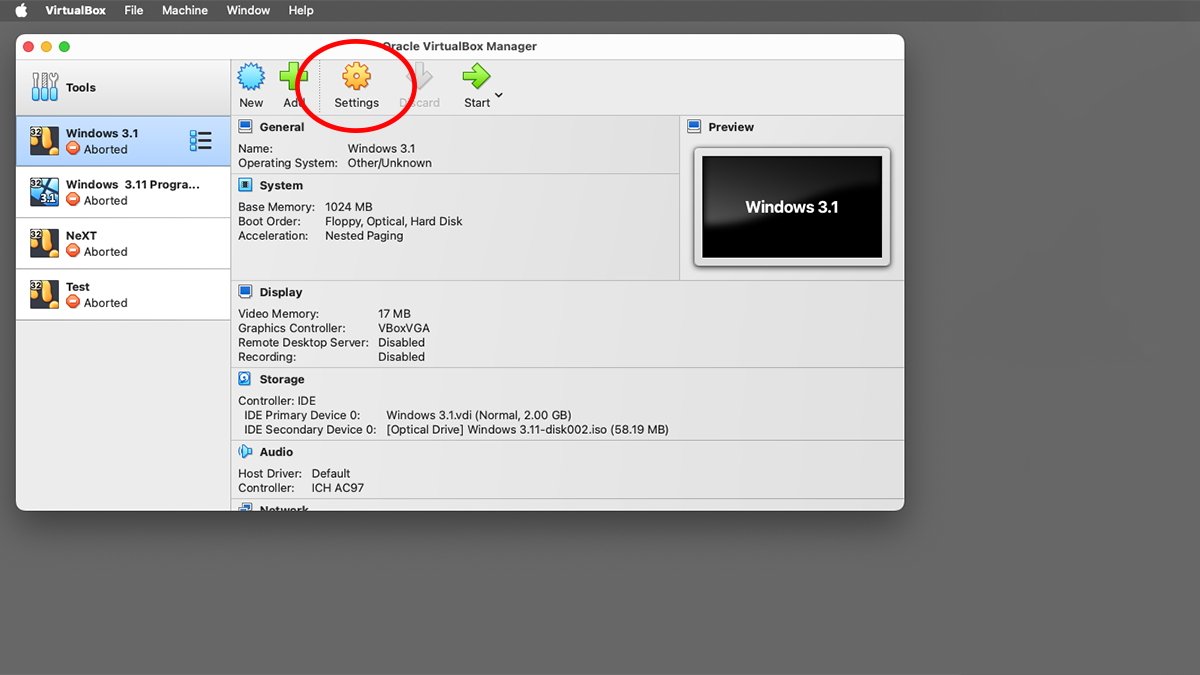Viewport: 1200px width, 675px height.
Task: Click Windows 3.11 machine OS icon
Action: 44,192
